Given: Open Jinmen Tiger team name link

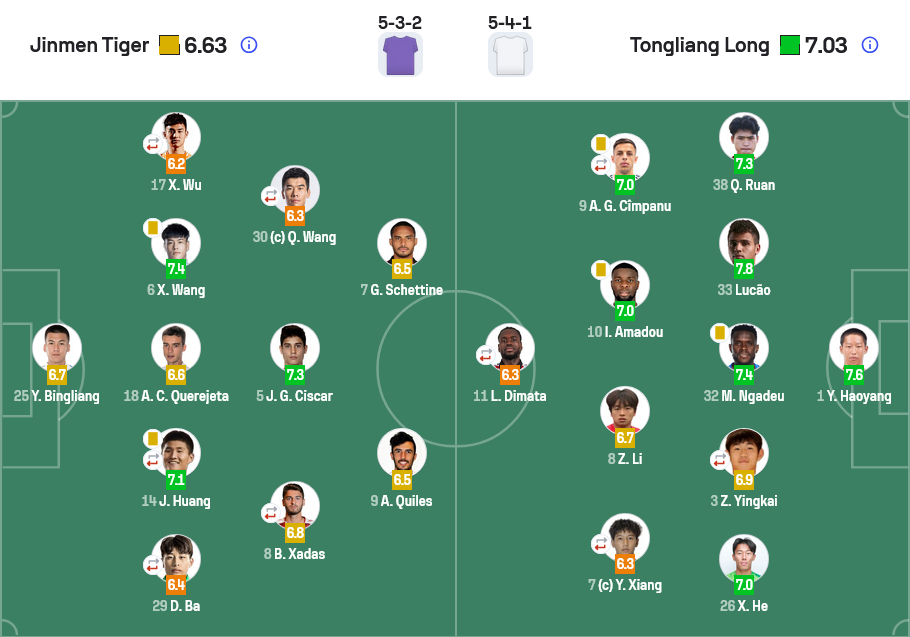Looking at the screenshot, I should [89, 45].
